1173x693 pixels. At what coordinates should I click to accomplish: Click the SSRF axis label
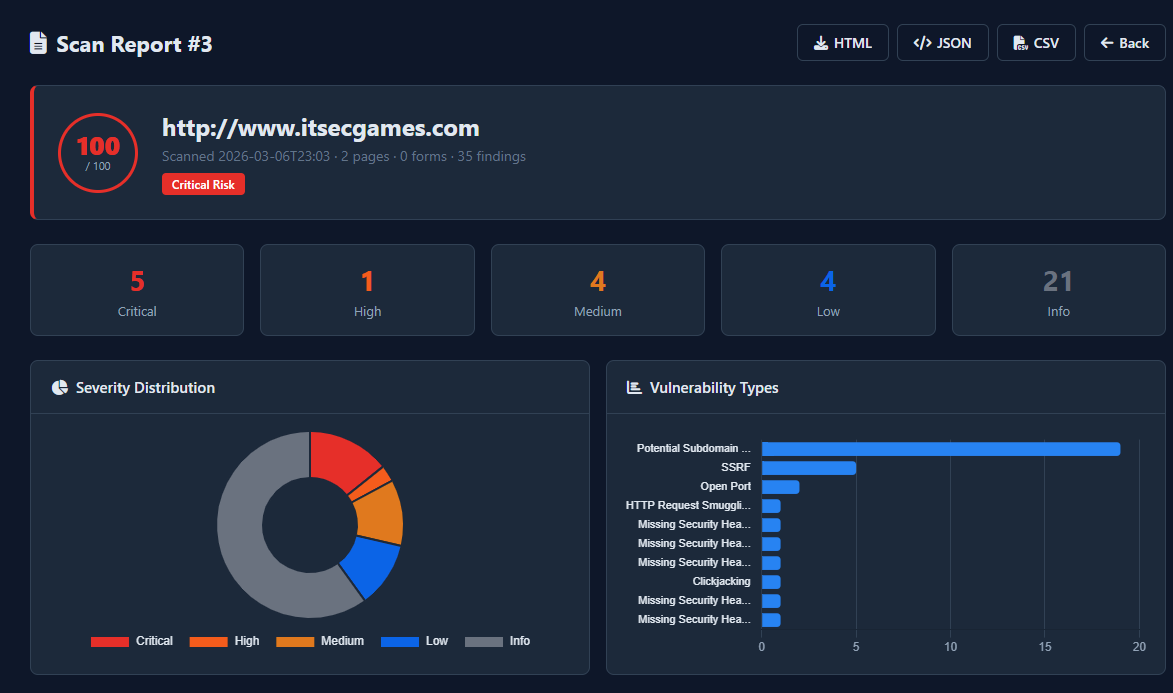coord(735,467)
